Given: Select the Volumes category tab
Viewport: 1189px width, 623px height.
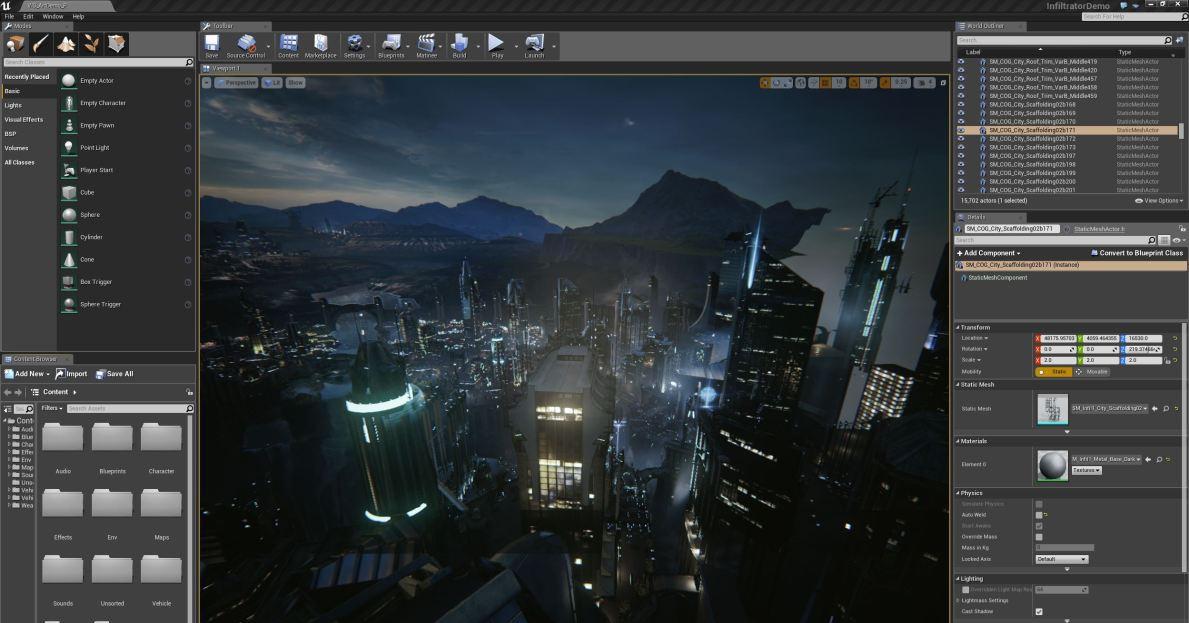Looking at the screenshot, I should [16, 148].
